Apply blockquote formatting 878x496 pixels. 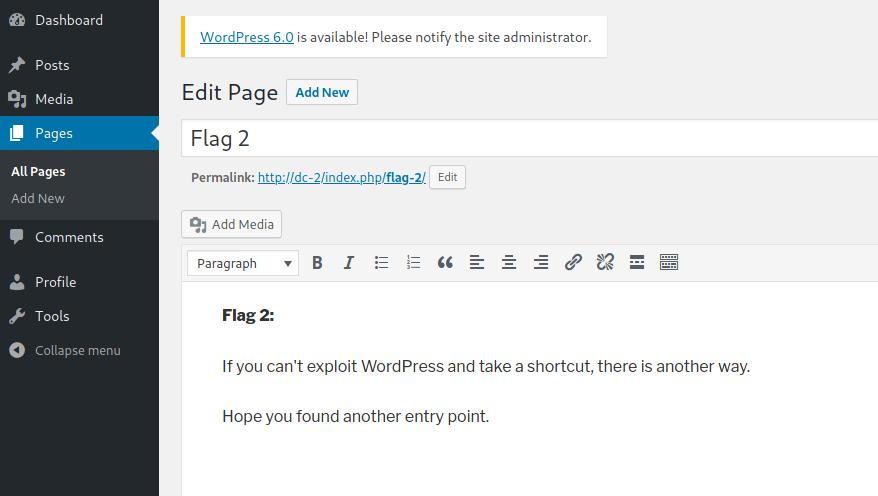445,263
